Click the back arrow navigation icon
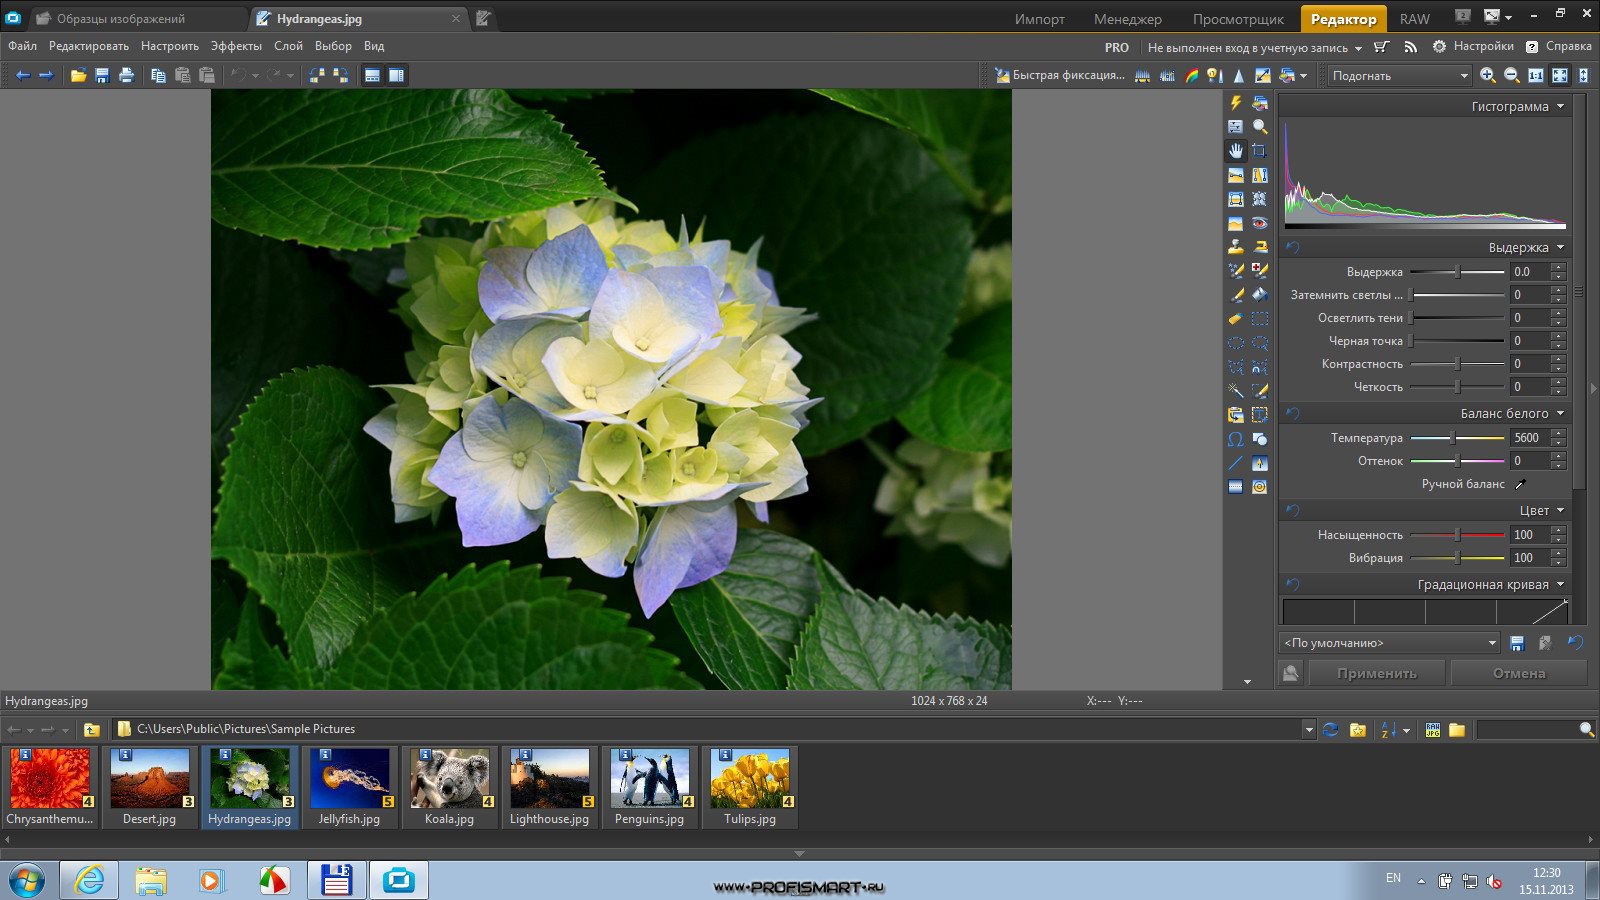The image size is (1600, 900). click(x=22, y=75)
